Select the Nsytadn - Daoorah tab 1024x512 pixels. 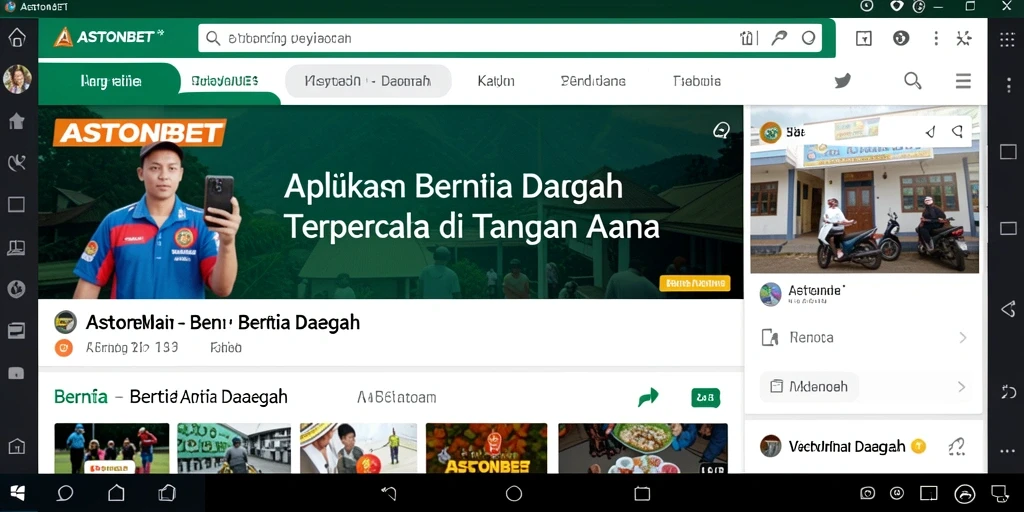tap(368, 81)
